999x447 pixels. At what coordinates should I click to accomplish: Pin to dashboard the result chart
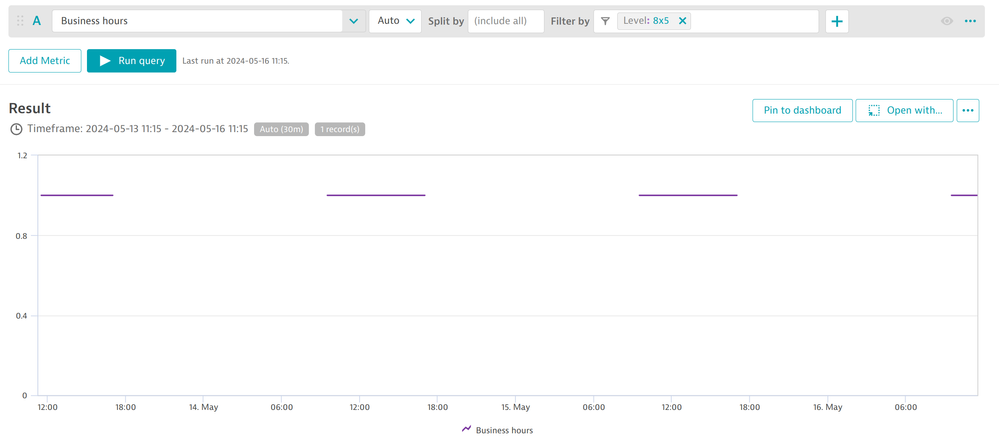pos(802,110)
